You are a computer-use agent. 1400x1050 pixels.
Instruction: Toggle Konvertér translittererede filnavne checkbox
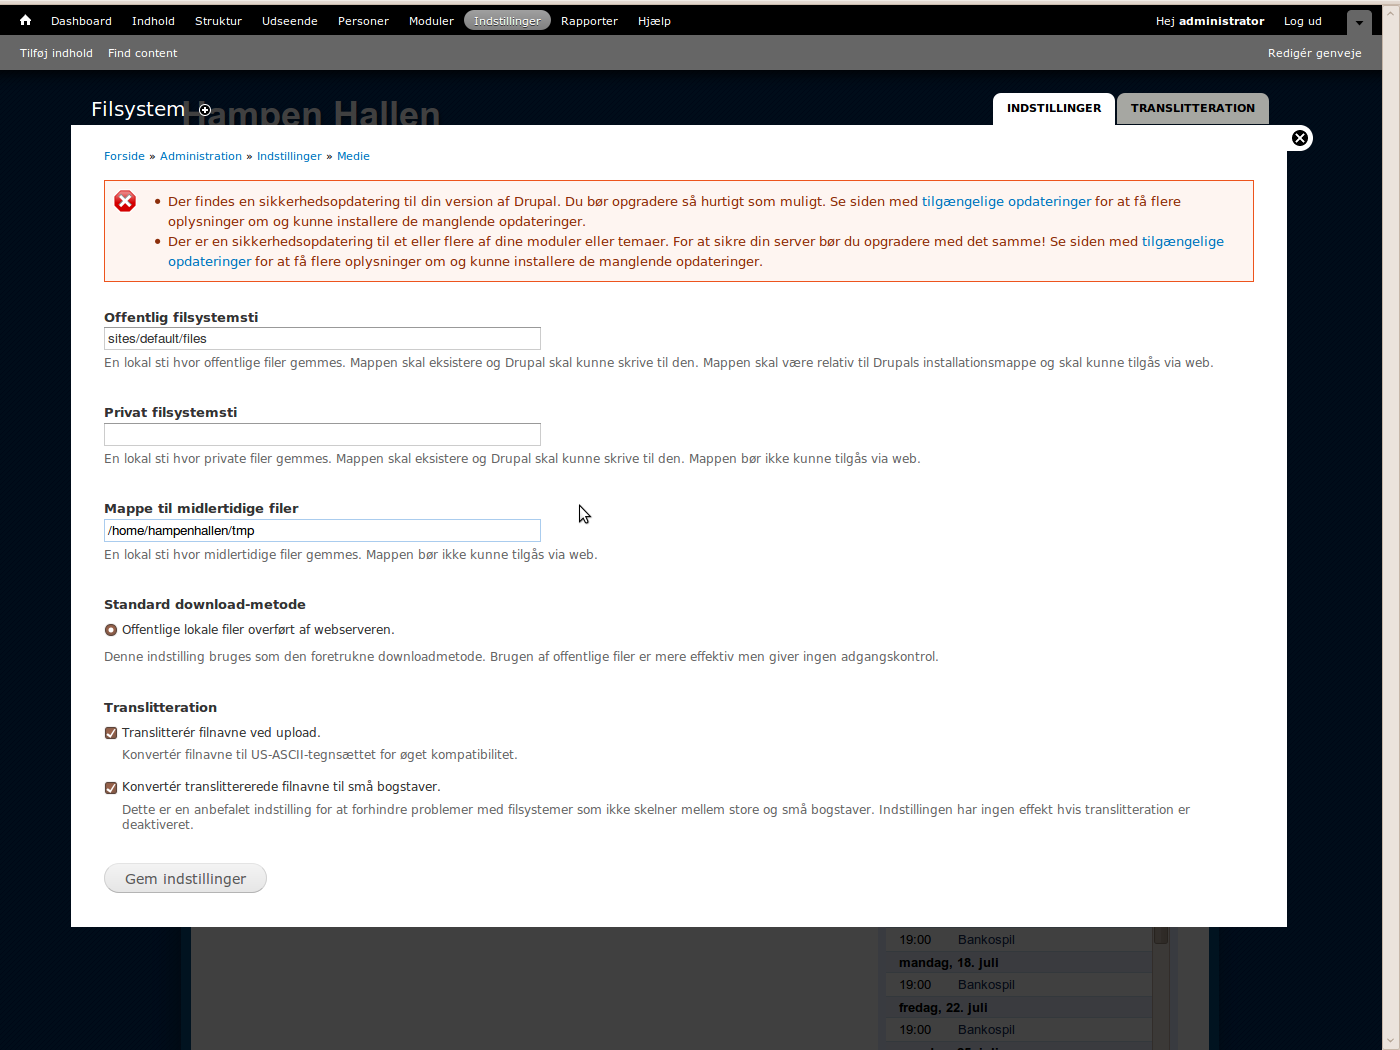pos(111,787)
